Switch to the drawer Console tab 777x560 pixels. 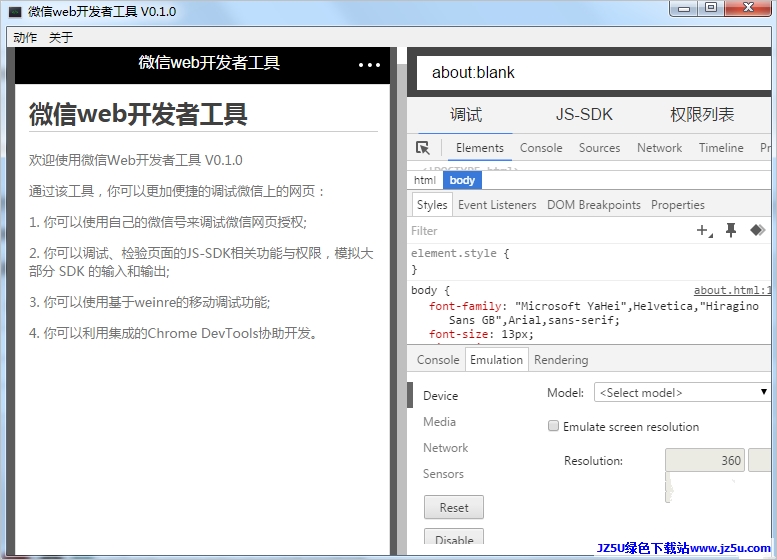click(x=438, y=360)
